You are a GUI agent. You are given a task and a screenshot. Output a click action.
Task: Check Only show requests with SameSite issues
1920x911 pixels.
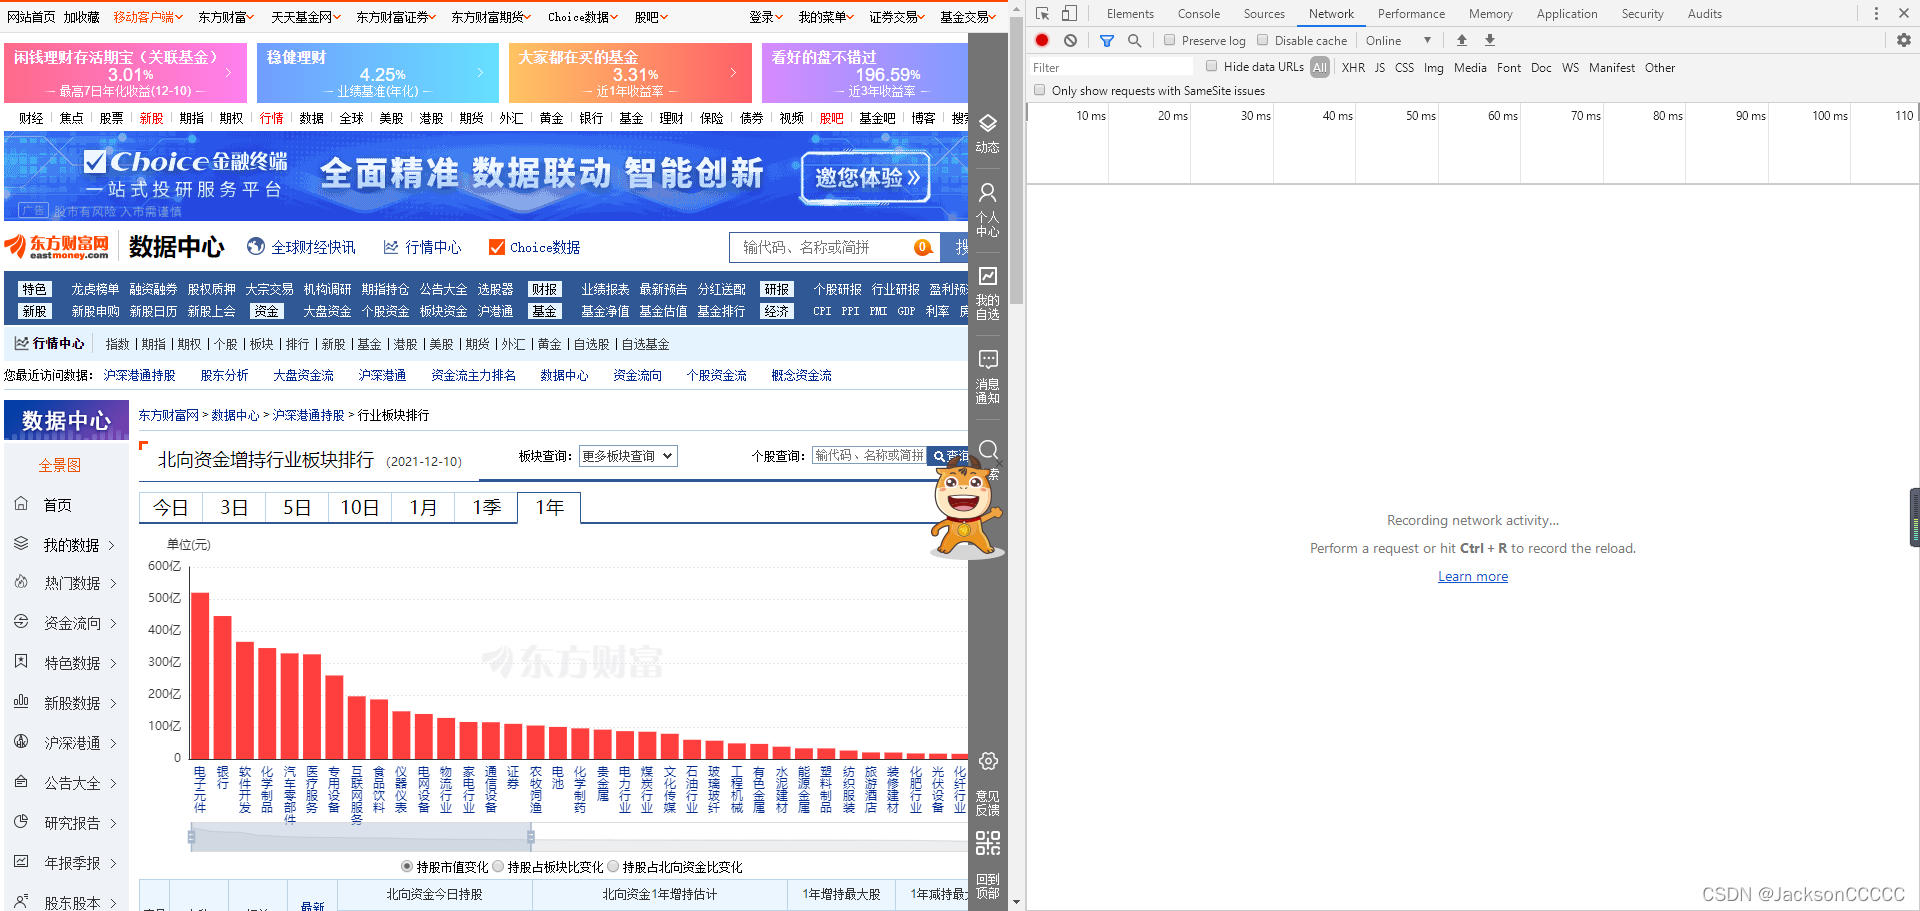pos(1039,90)
